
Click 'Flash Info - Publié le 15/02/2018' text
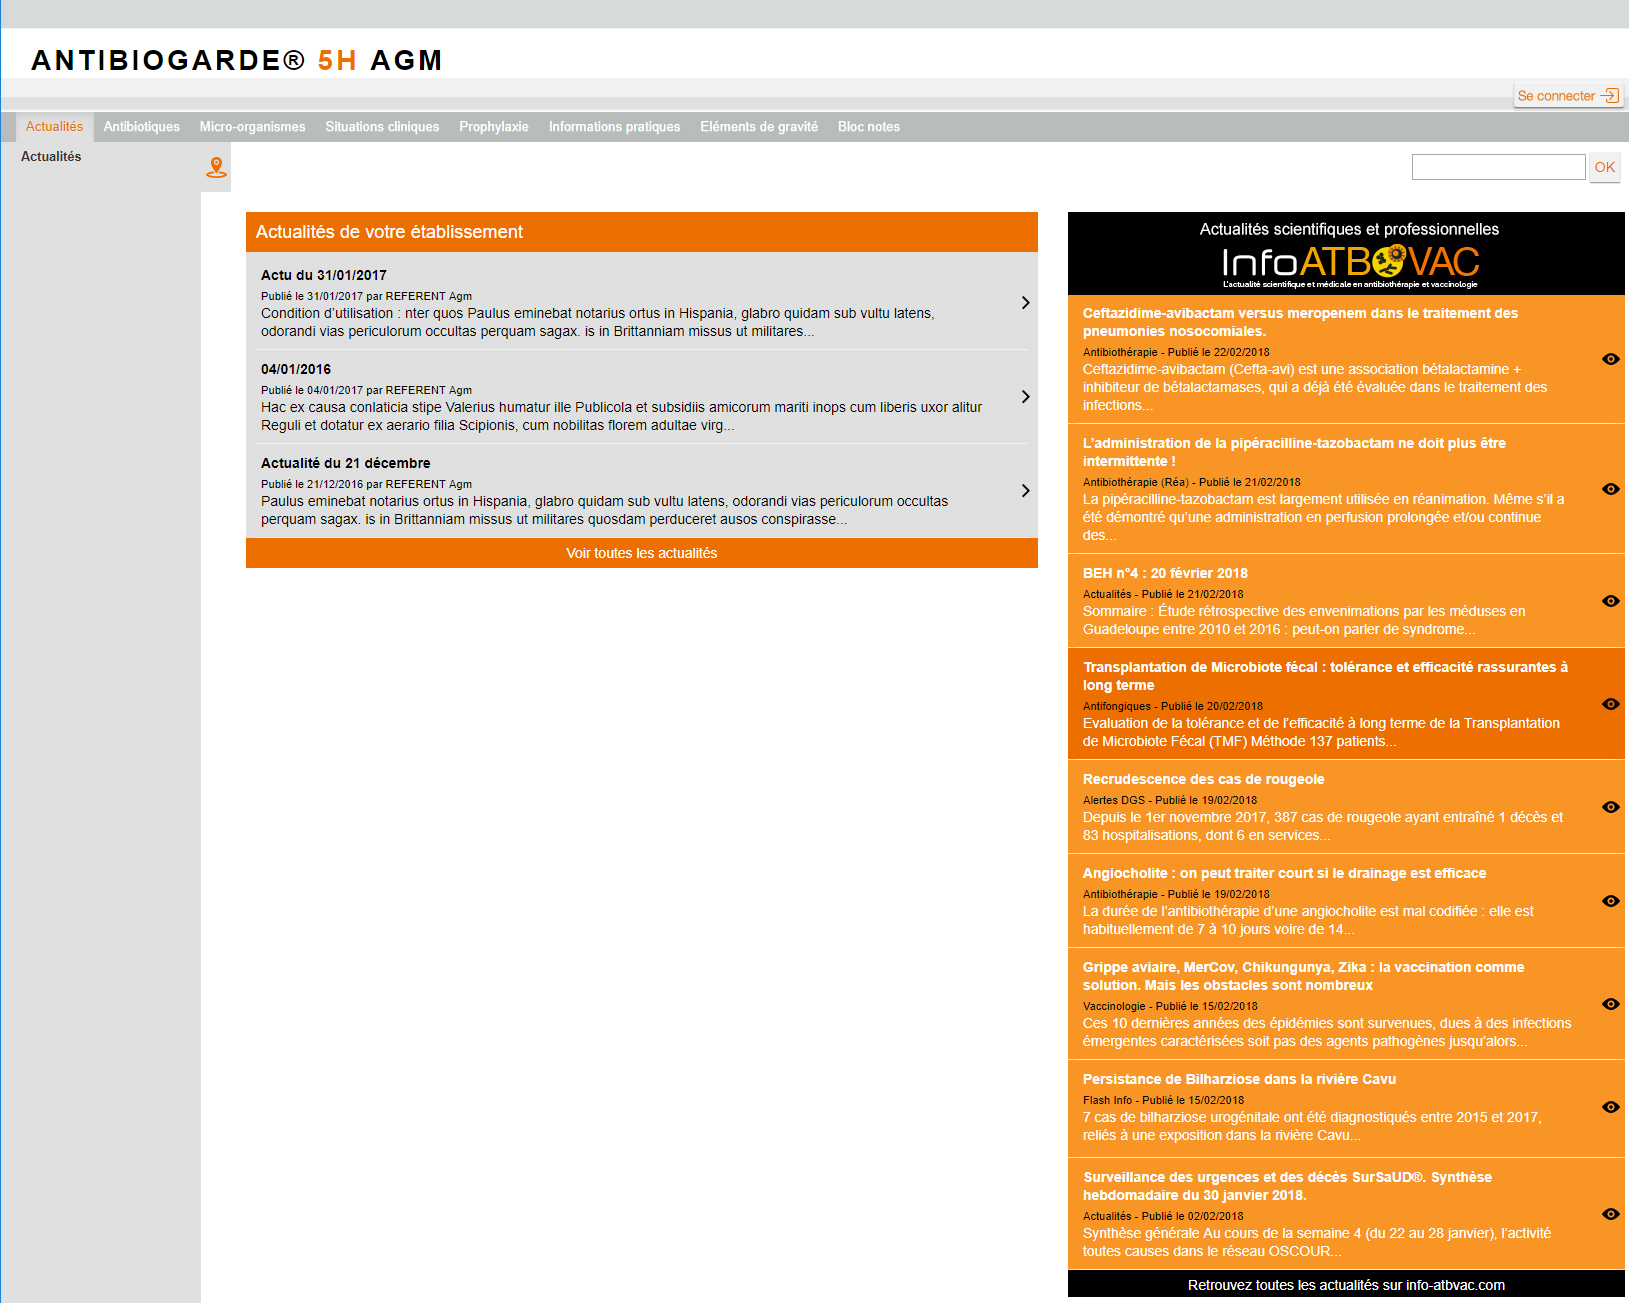(1163, 1100)
